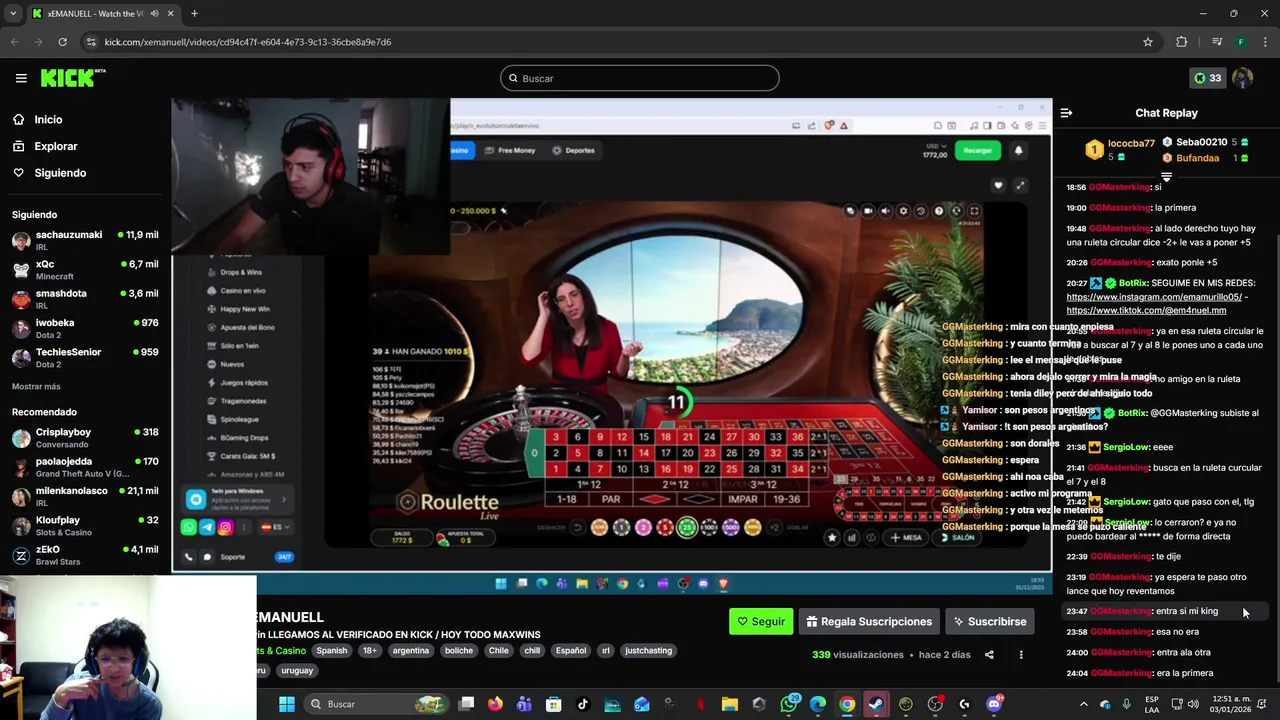Go to Siguiendo in the sidebar
Screen dimensions: 1280x720
pos(49,173)
